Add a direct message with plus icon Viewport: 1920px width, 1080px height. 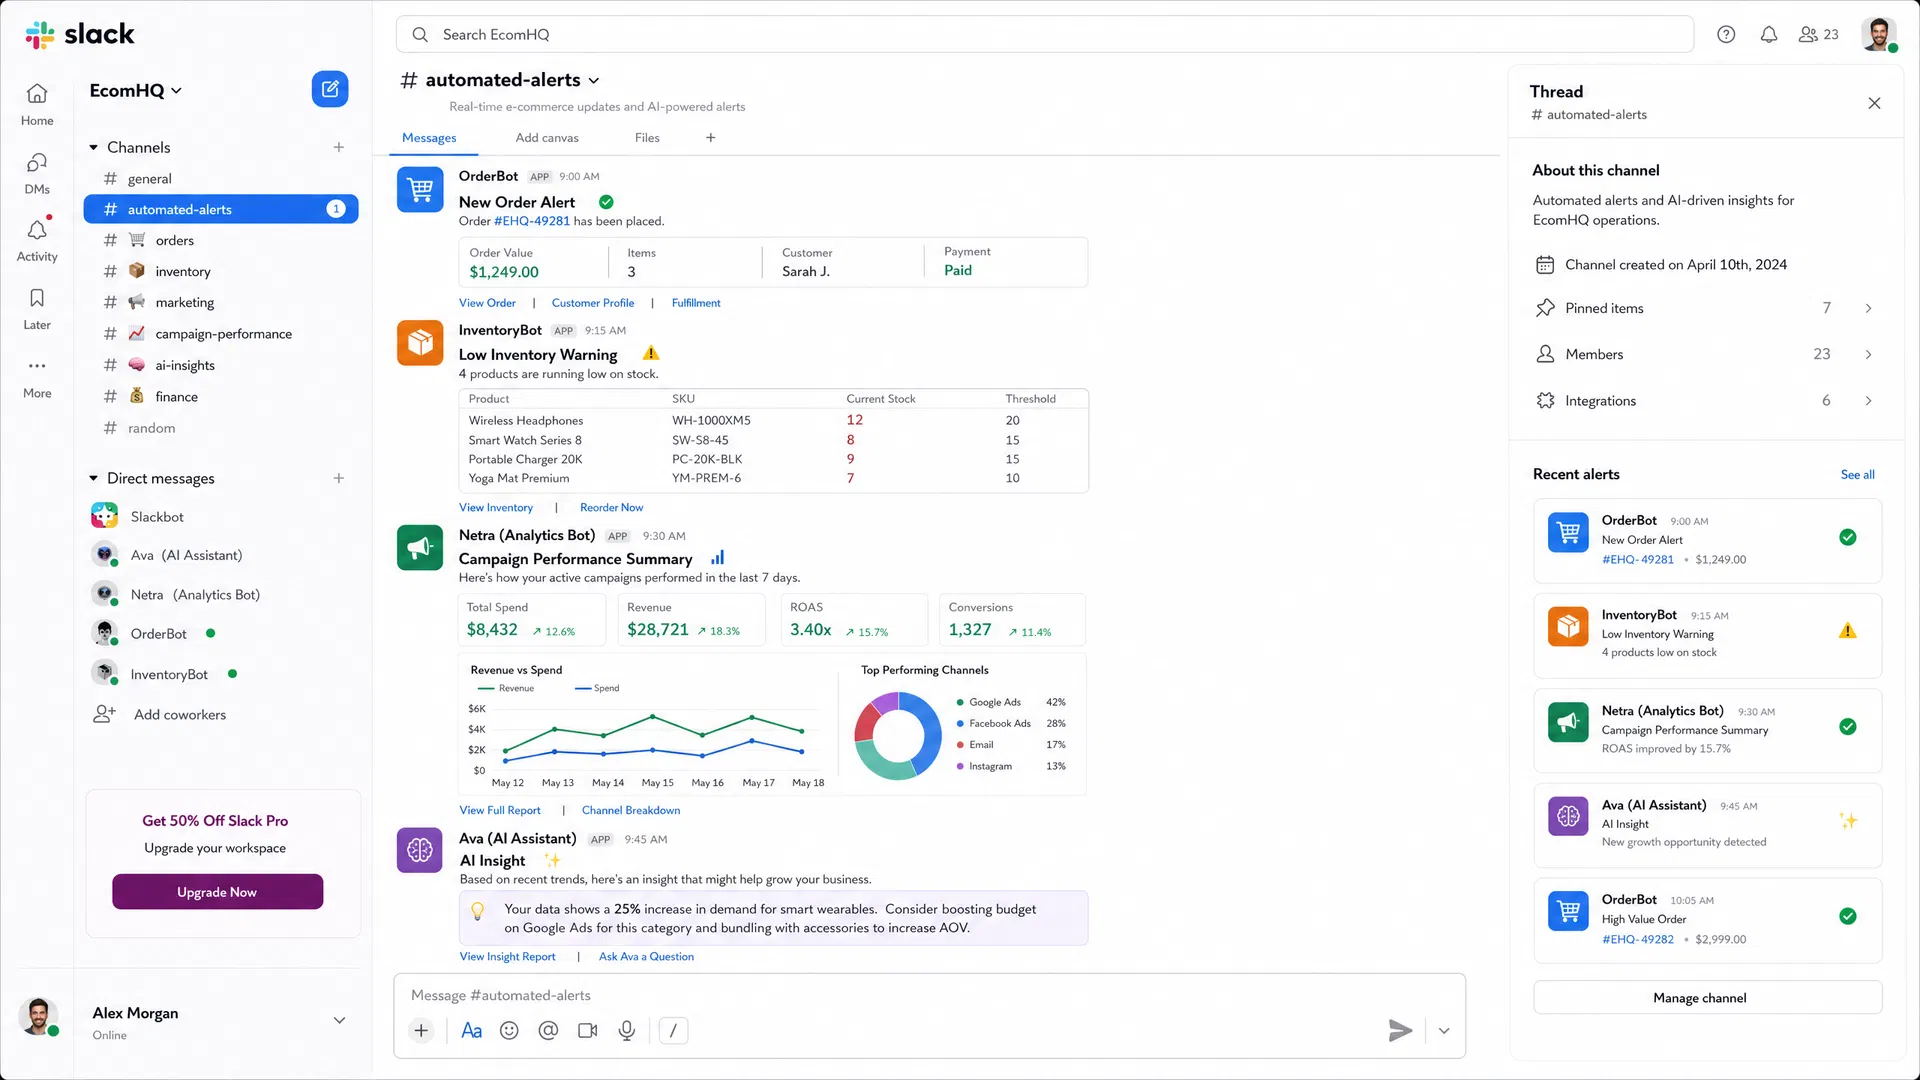(x=339, y=478)
